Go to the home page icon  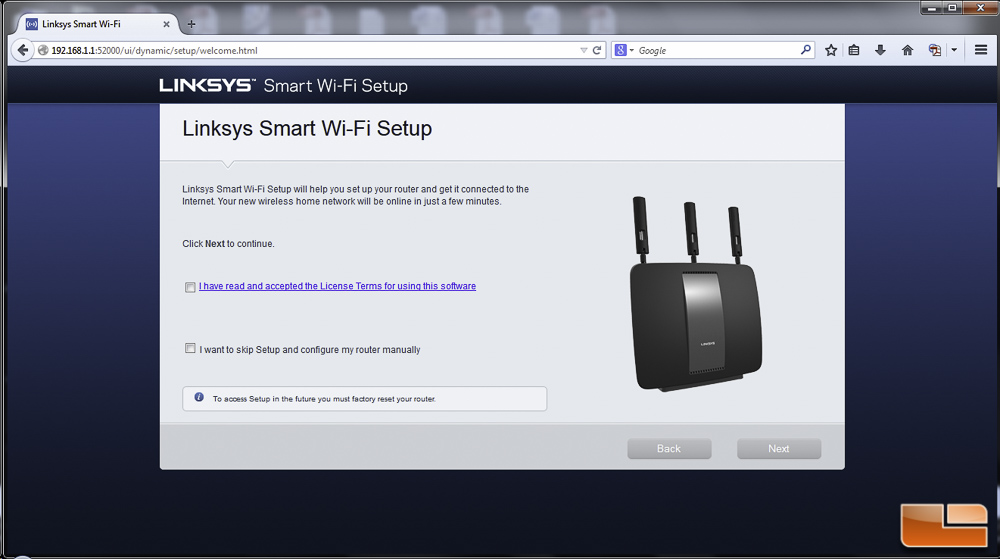(x=907, y=50)
